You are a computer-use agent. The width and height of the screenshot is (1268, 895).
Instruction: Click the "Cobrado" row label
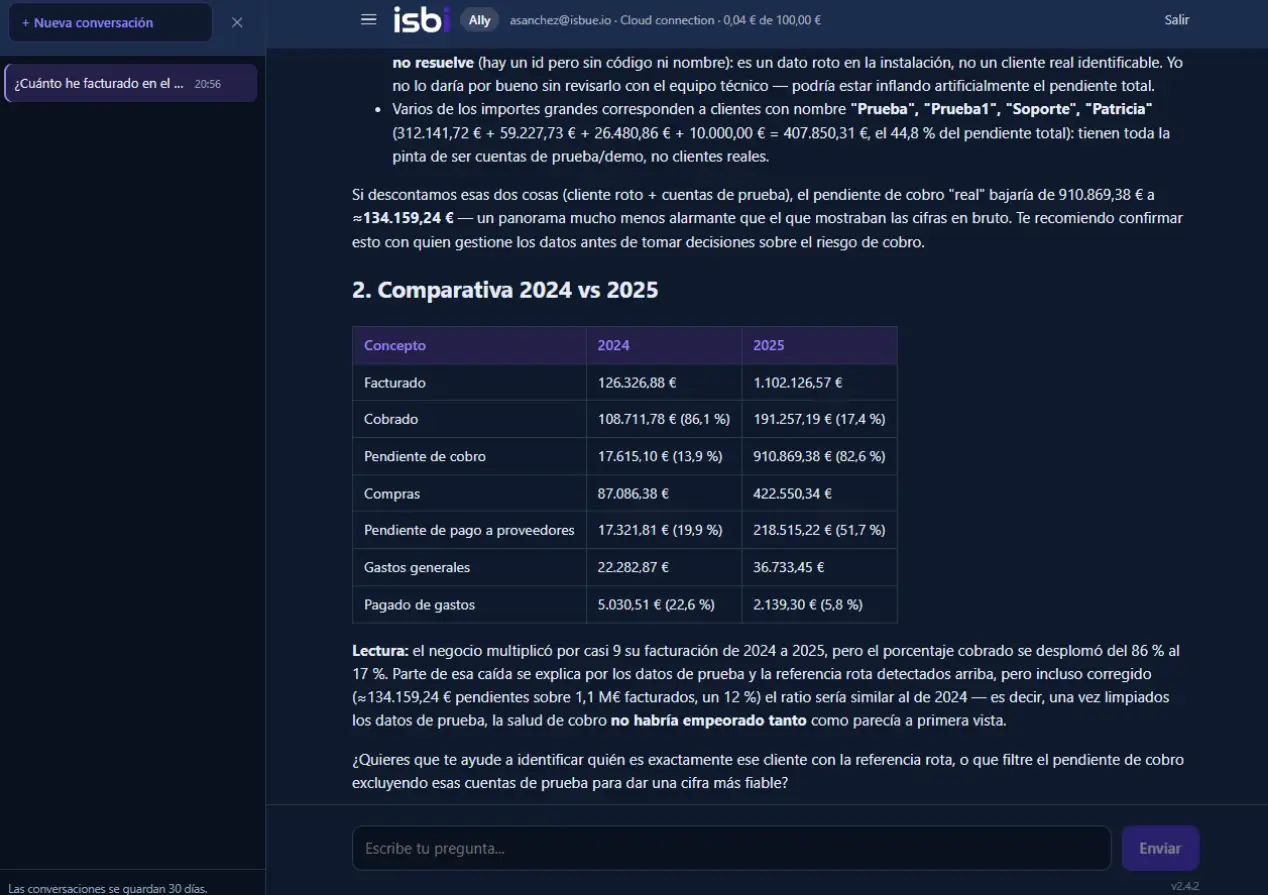(391, 419)
